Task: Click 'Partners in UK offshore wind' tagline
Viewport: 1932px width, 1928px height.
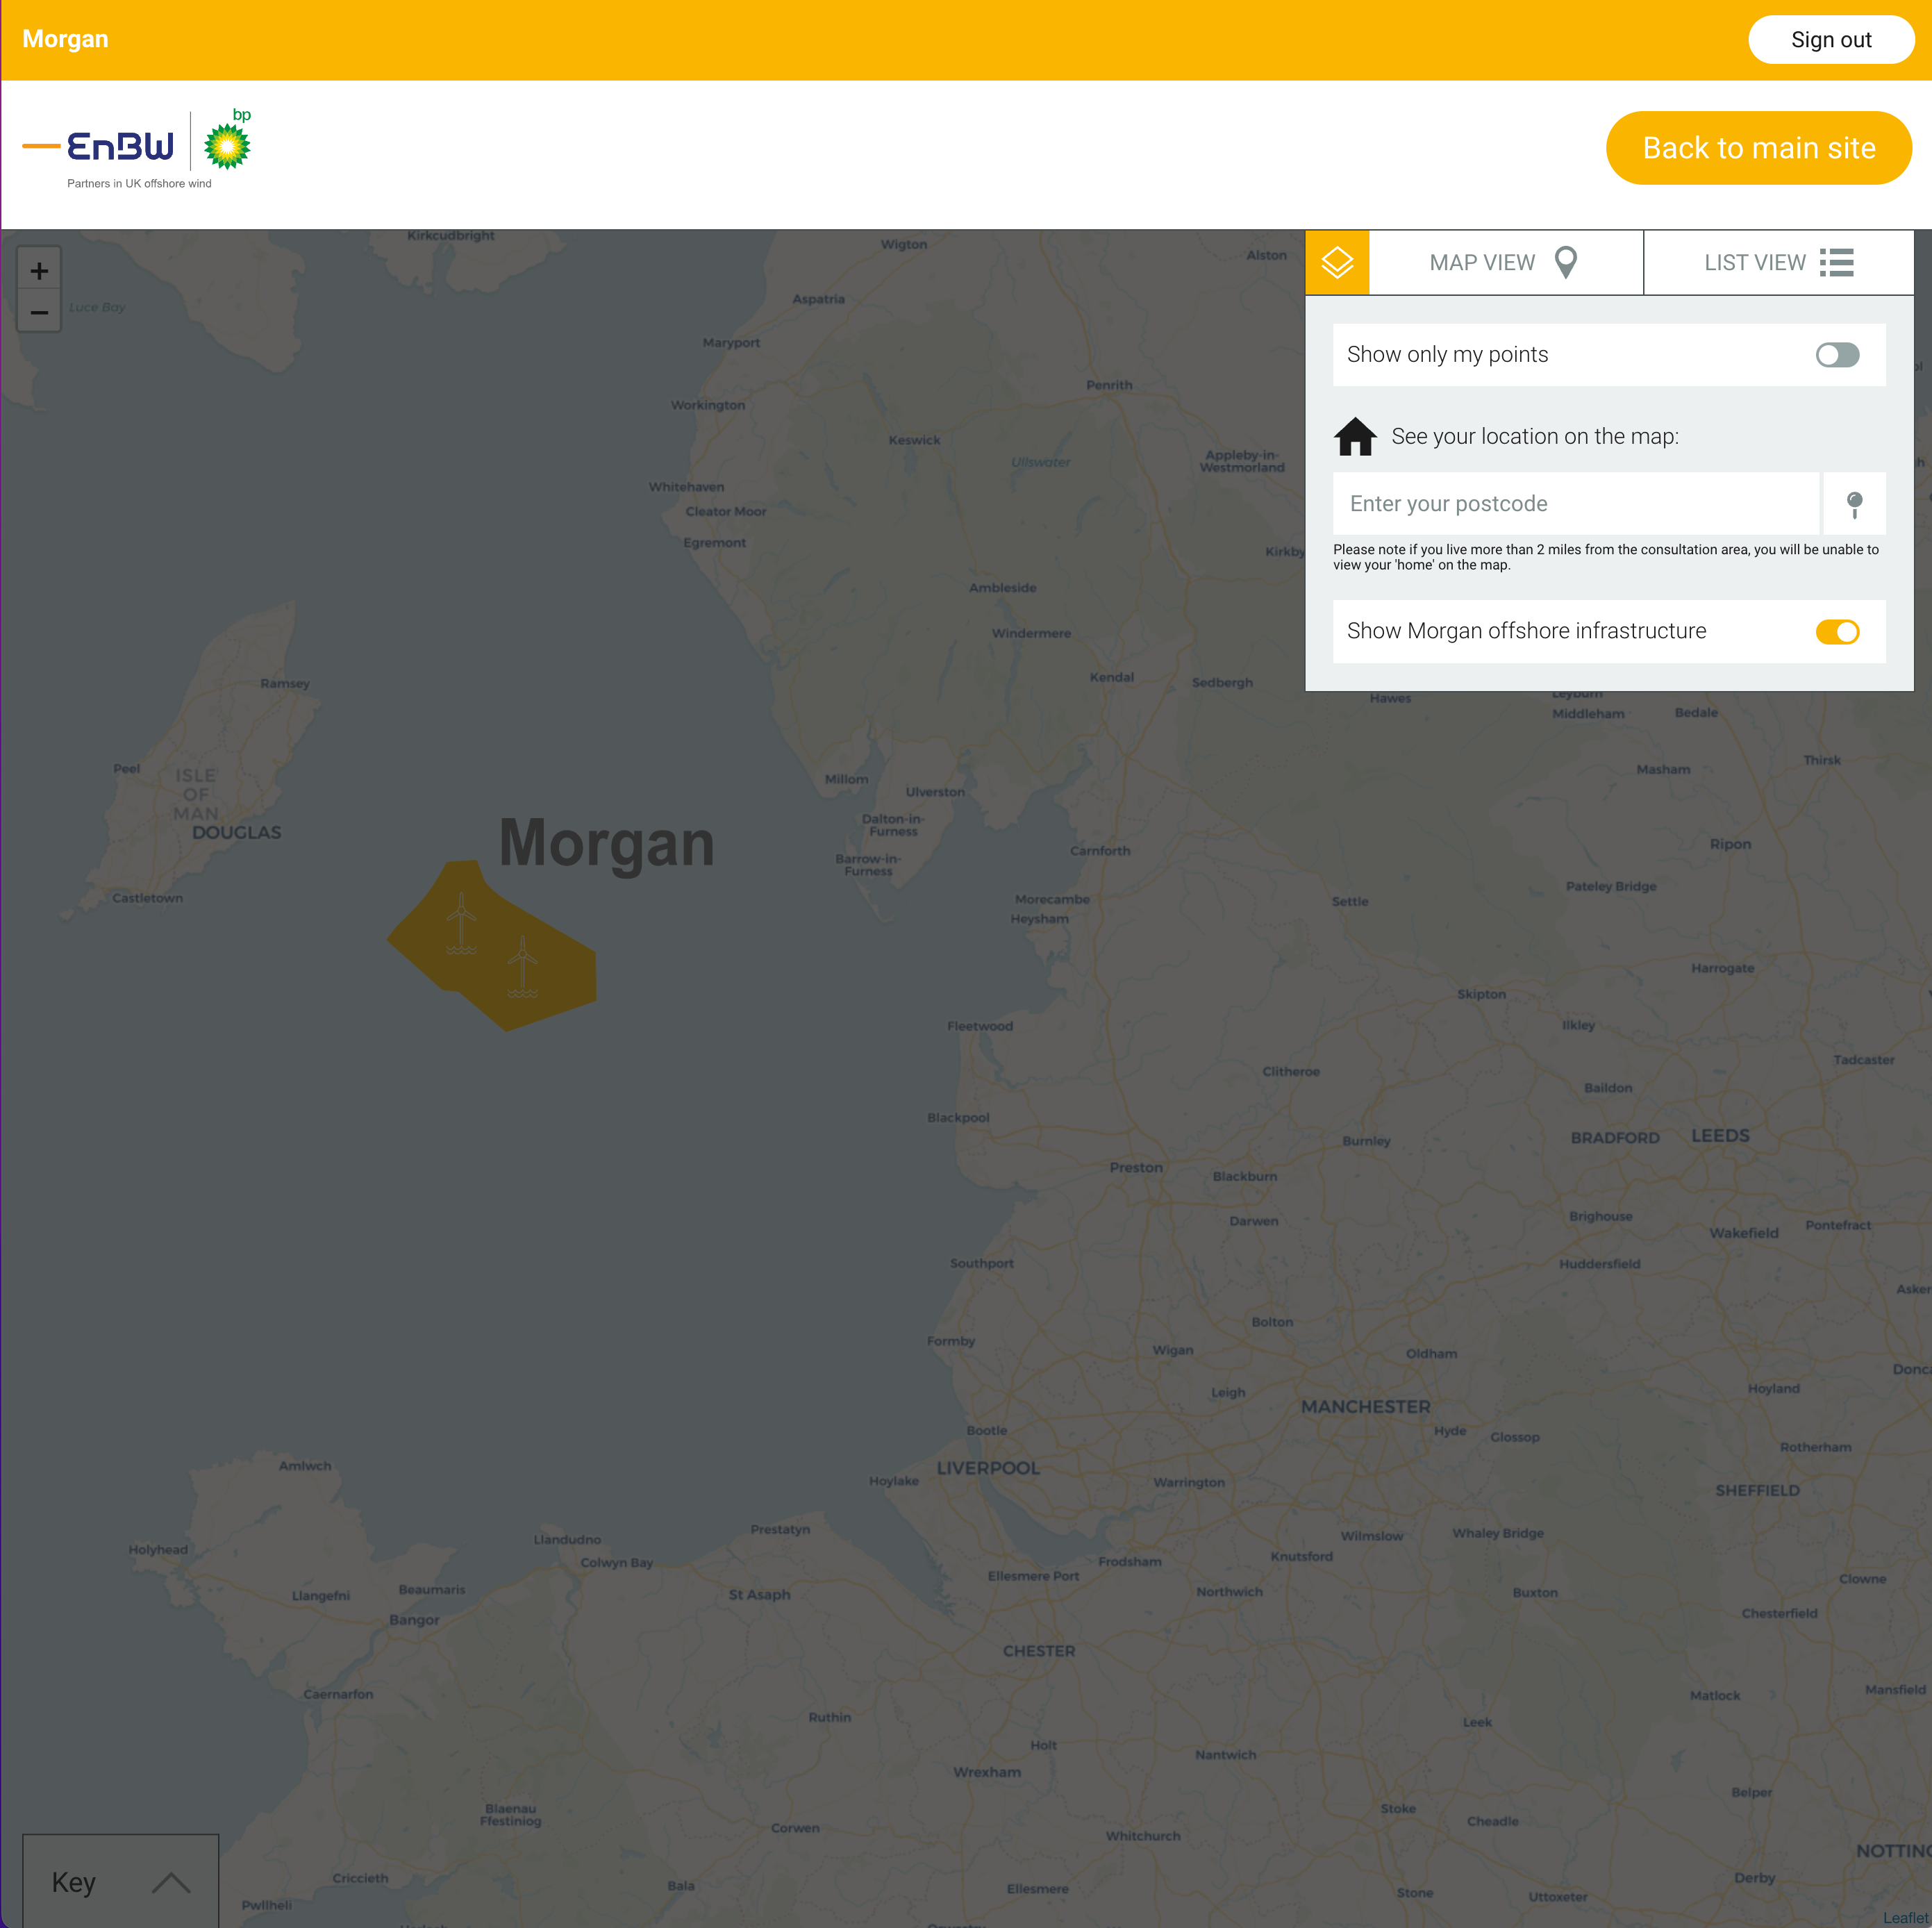Action: (x=139, y=184)
